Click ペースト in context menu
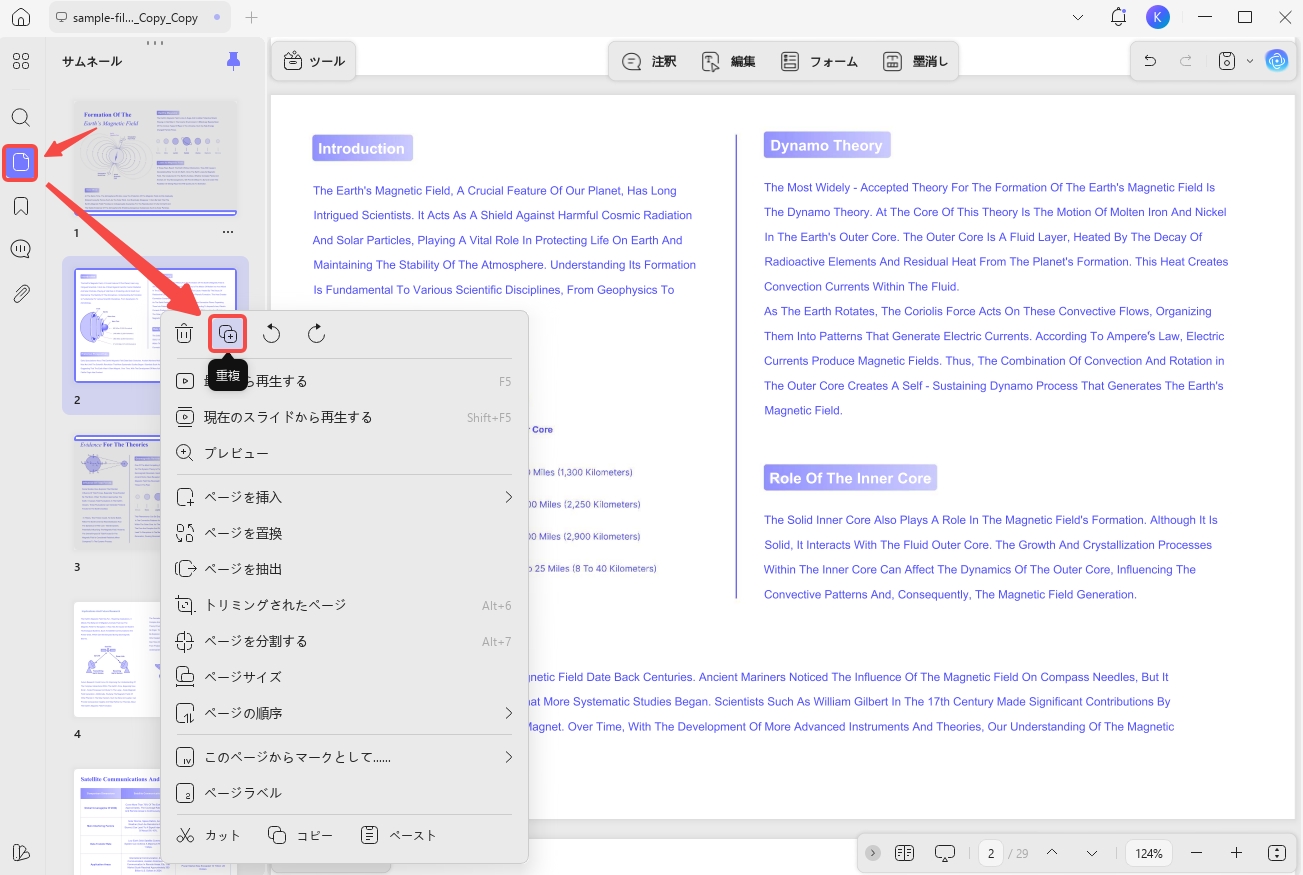The width and height of the screenshot is (1303, 875). [398, 835]
